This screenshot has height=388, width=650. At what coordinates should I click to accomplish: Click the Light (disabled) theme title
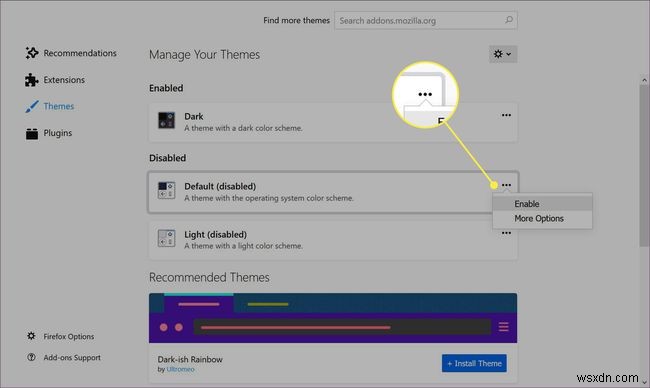coord(216,235)
